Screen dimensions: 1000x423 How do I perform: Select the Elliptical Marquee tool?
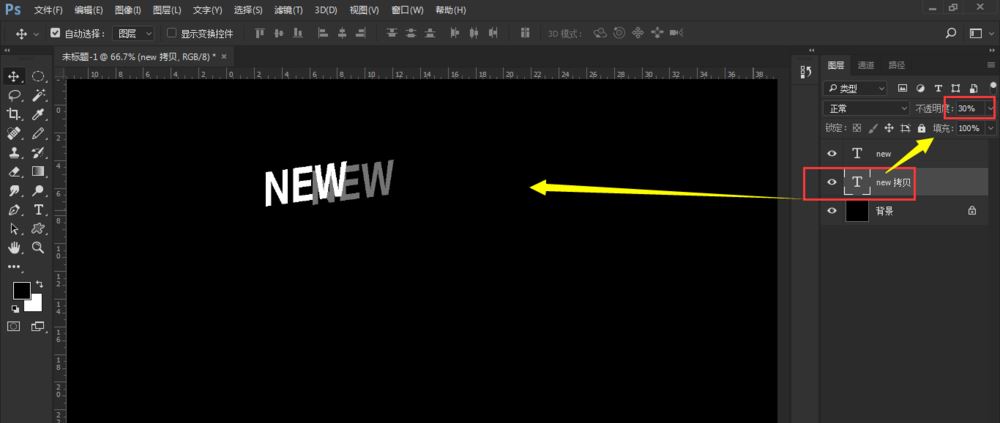pyautogui.click(x=38, y=77)
